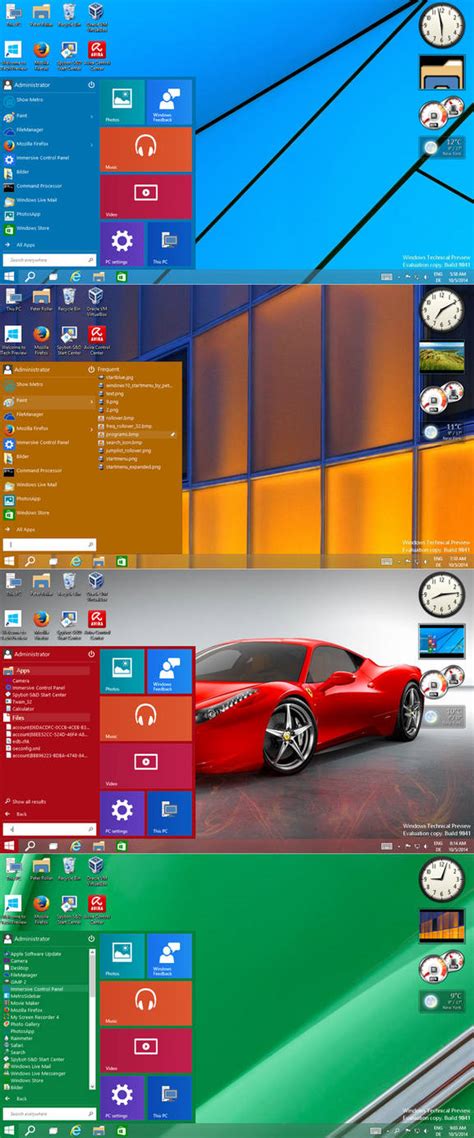Viewport: 474px width, 1138px height.
Task: Click Start button on blue taskbar
Action: tap(9, 277)
